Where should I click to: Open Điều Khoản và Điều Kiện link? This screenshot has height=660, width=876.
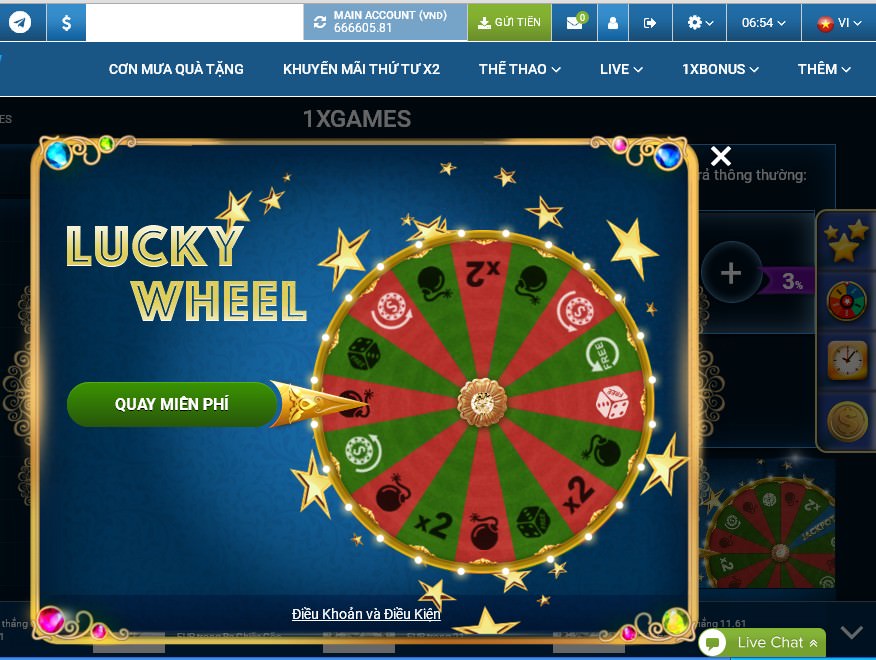point(366,614)
